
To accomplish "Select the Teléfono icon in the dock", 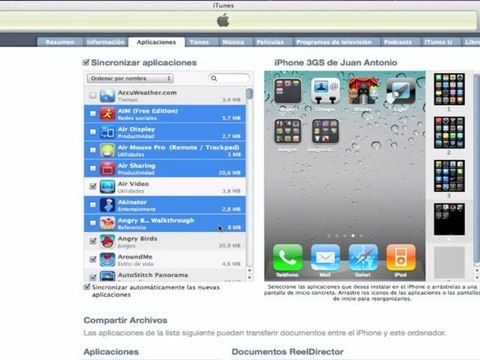I will click(x=287, y=257).
